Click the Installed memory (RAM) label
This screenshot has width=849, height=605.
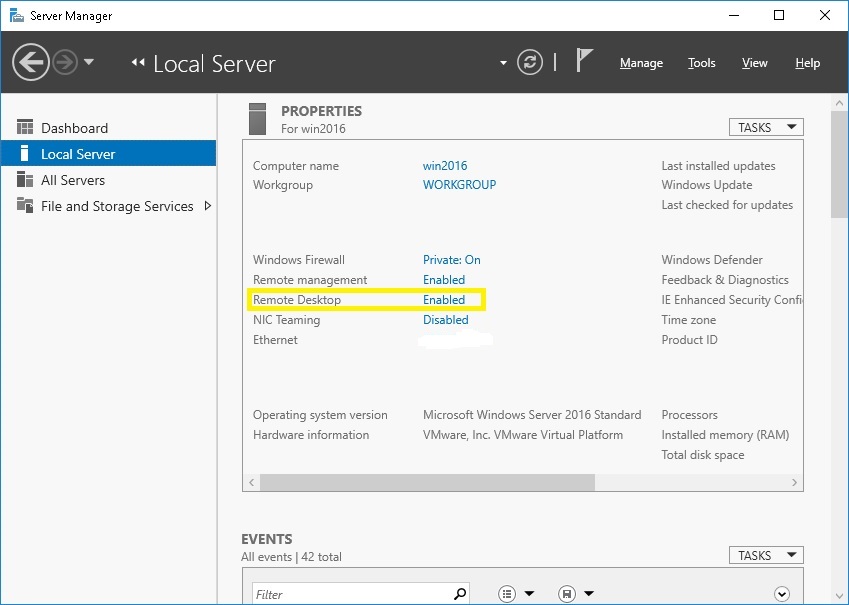(725, 435)
